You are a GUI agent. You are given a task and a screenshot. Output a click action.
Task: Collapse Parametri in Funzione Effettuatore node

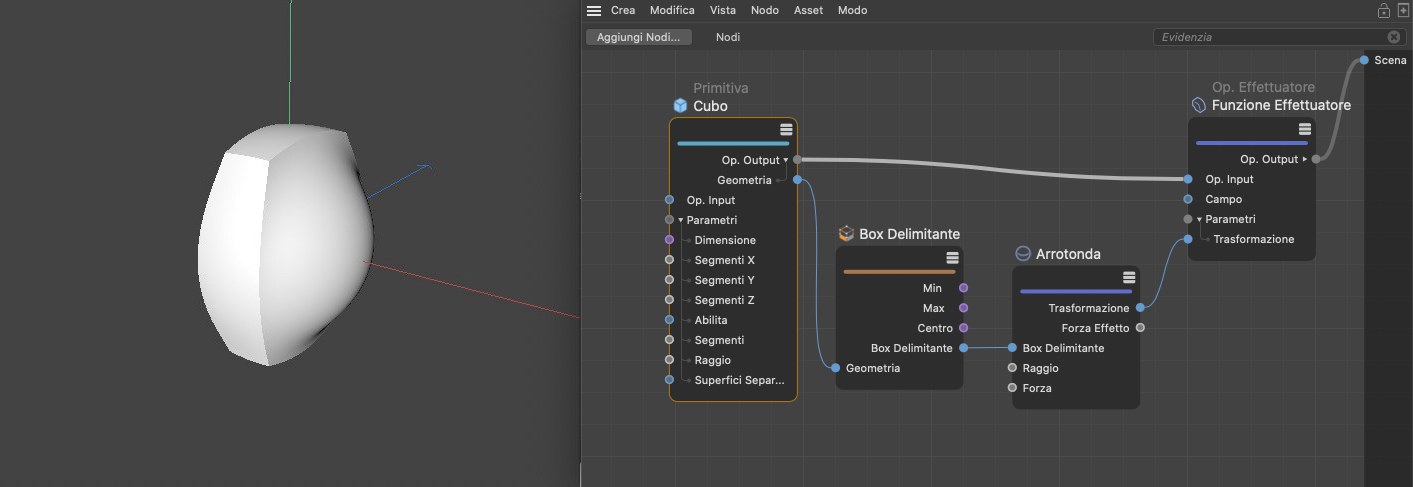[1200, 219]
